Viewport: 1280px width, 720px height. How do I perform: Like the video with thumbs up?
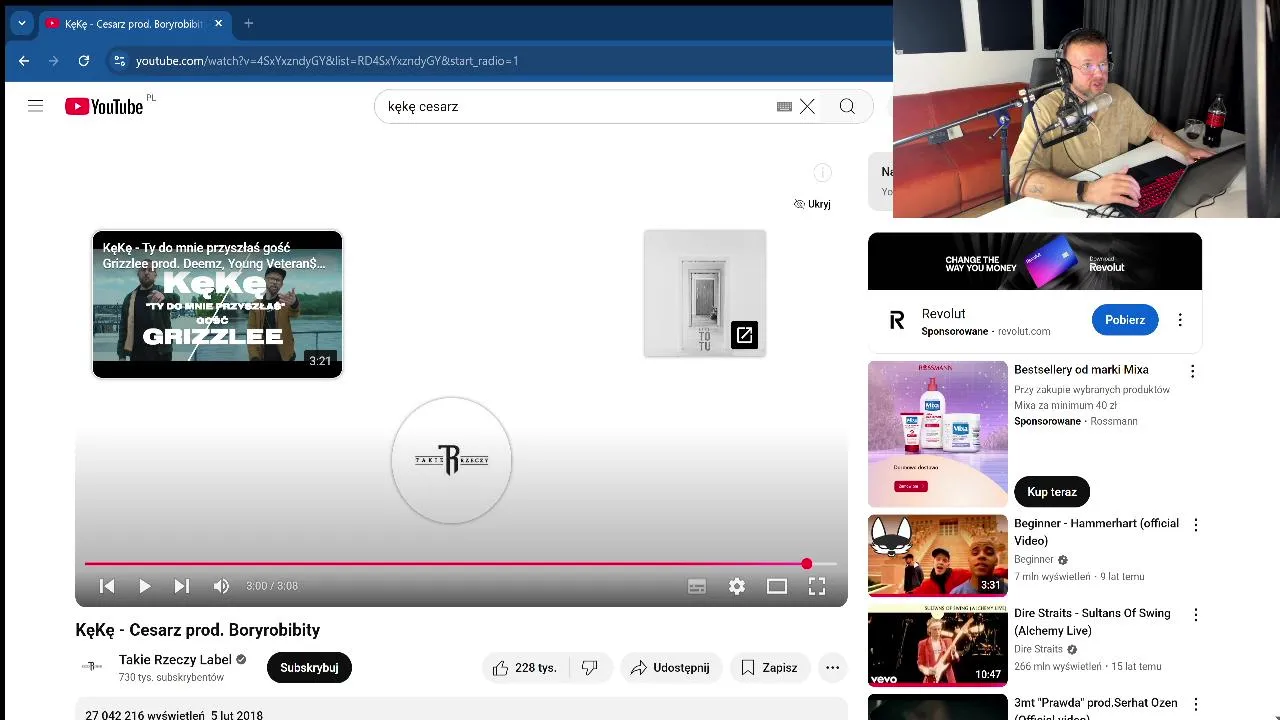526,668
